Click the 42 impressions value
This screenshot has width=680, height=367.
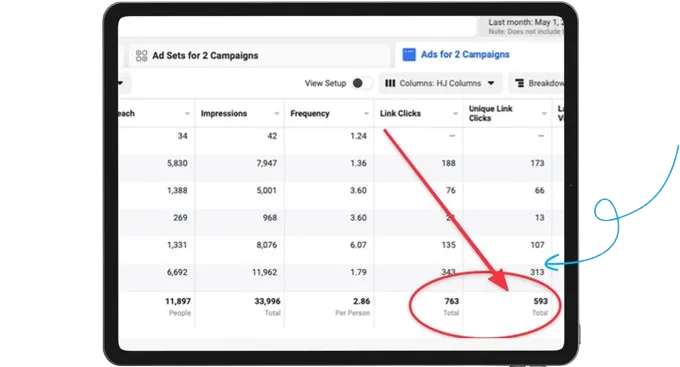click(x=272, y=136)
